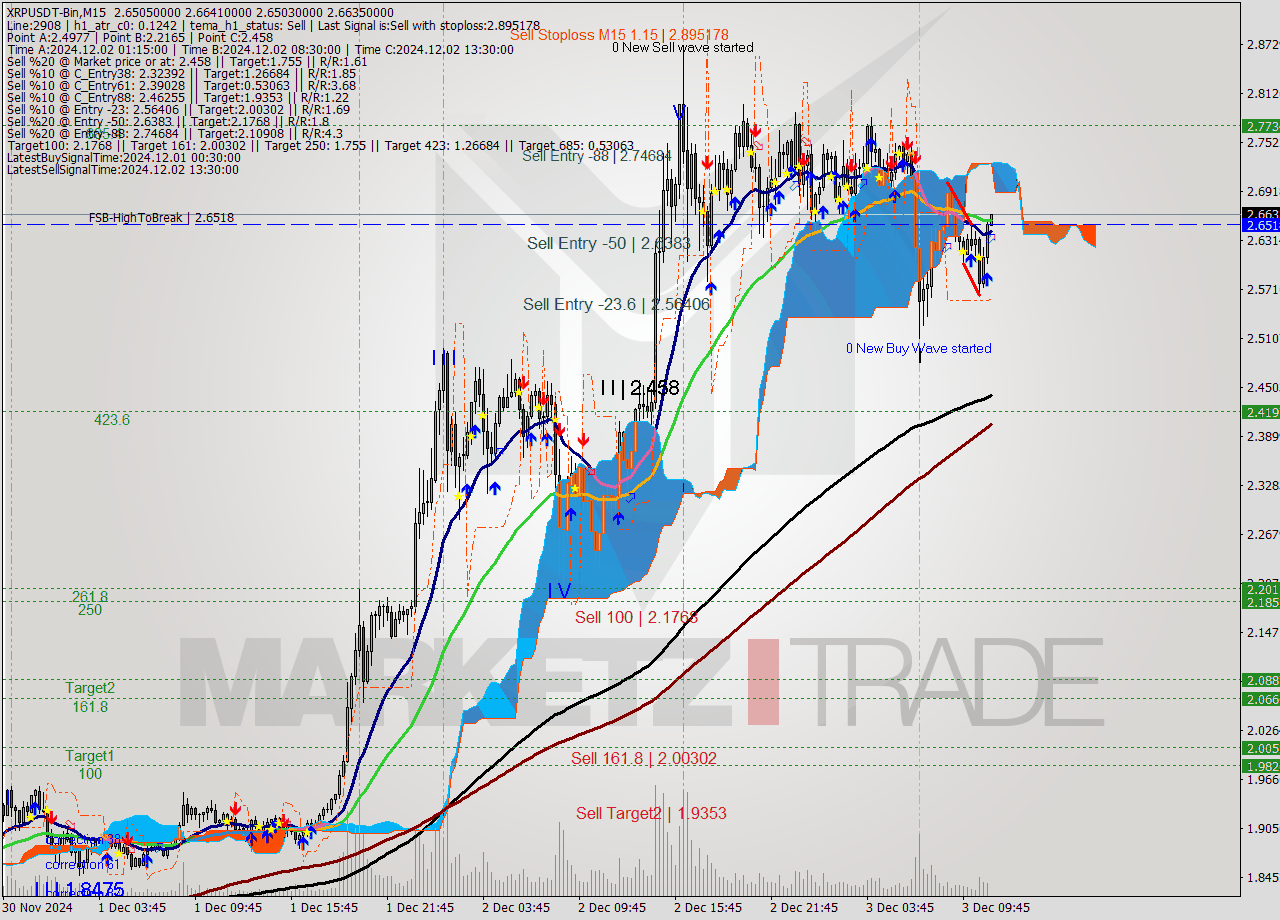This screenshot has width=1280, height=920.
Task: Click the green 2.201 price tag
Action: click(1260, 589)
